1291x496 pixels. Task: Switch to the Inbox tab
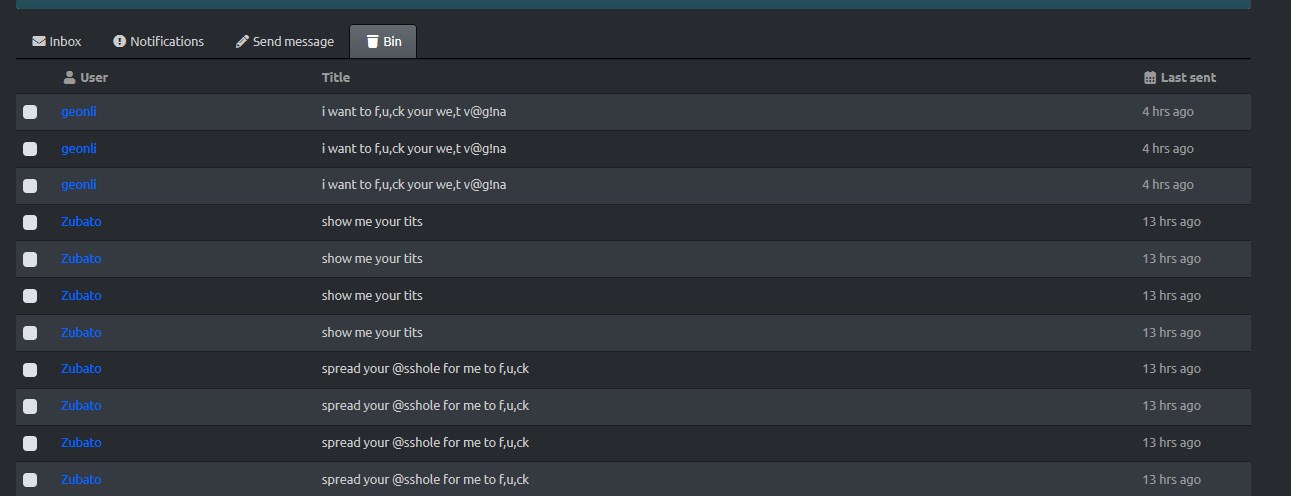pos(57,42)
